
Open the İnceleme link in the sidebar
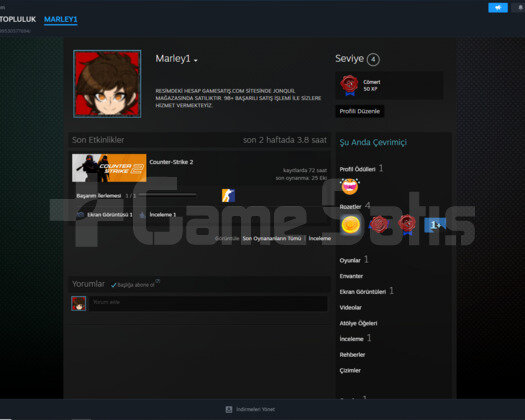click(351, 339)
